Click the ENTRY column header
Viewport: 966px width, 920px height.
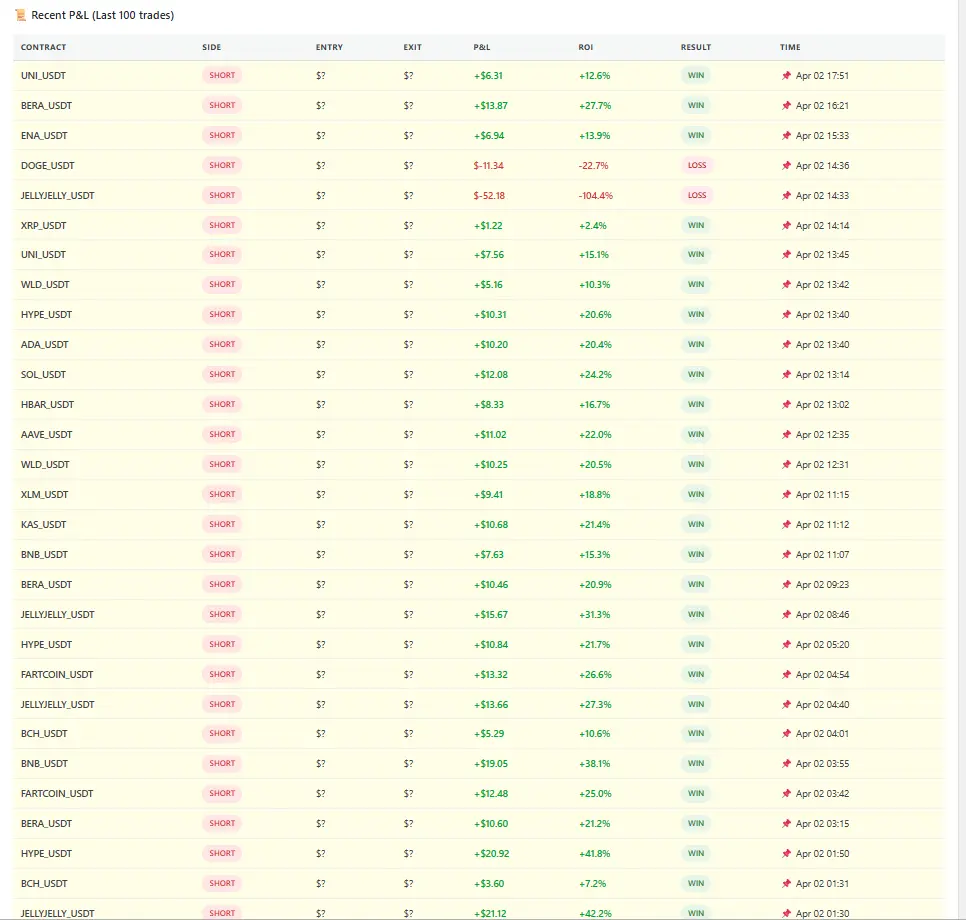coord(329,47)
